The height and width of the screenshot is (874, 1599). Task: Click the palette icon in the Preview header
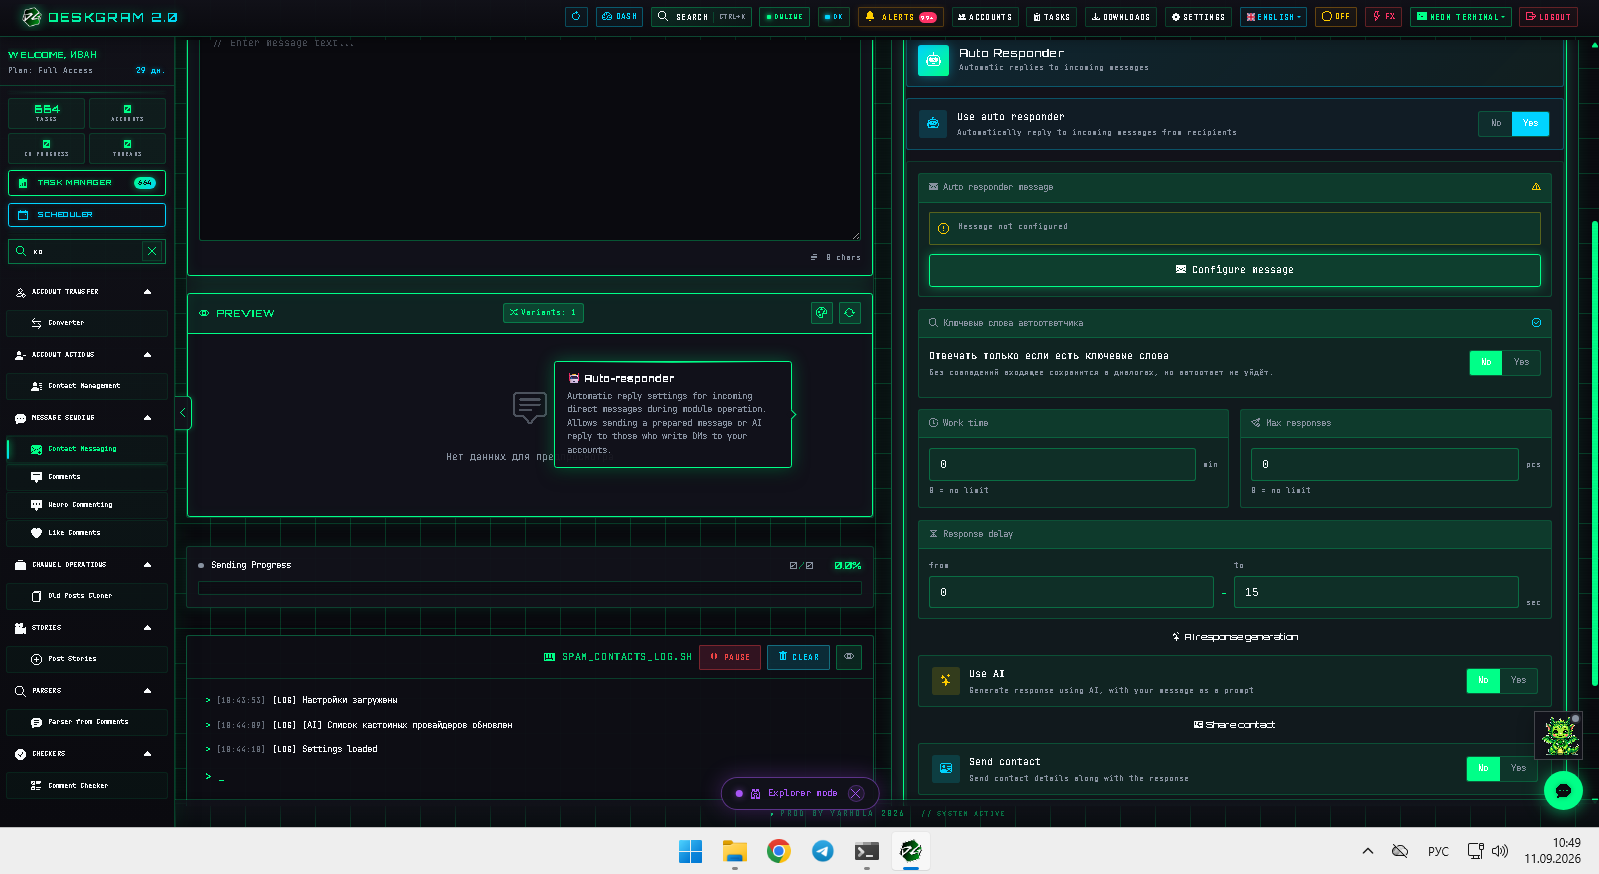(x=821, y=313)
